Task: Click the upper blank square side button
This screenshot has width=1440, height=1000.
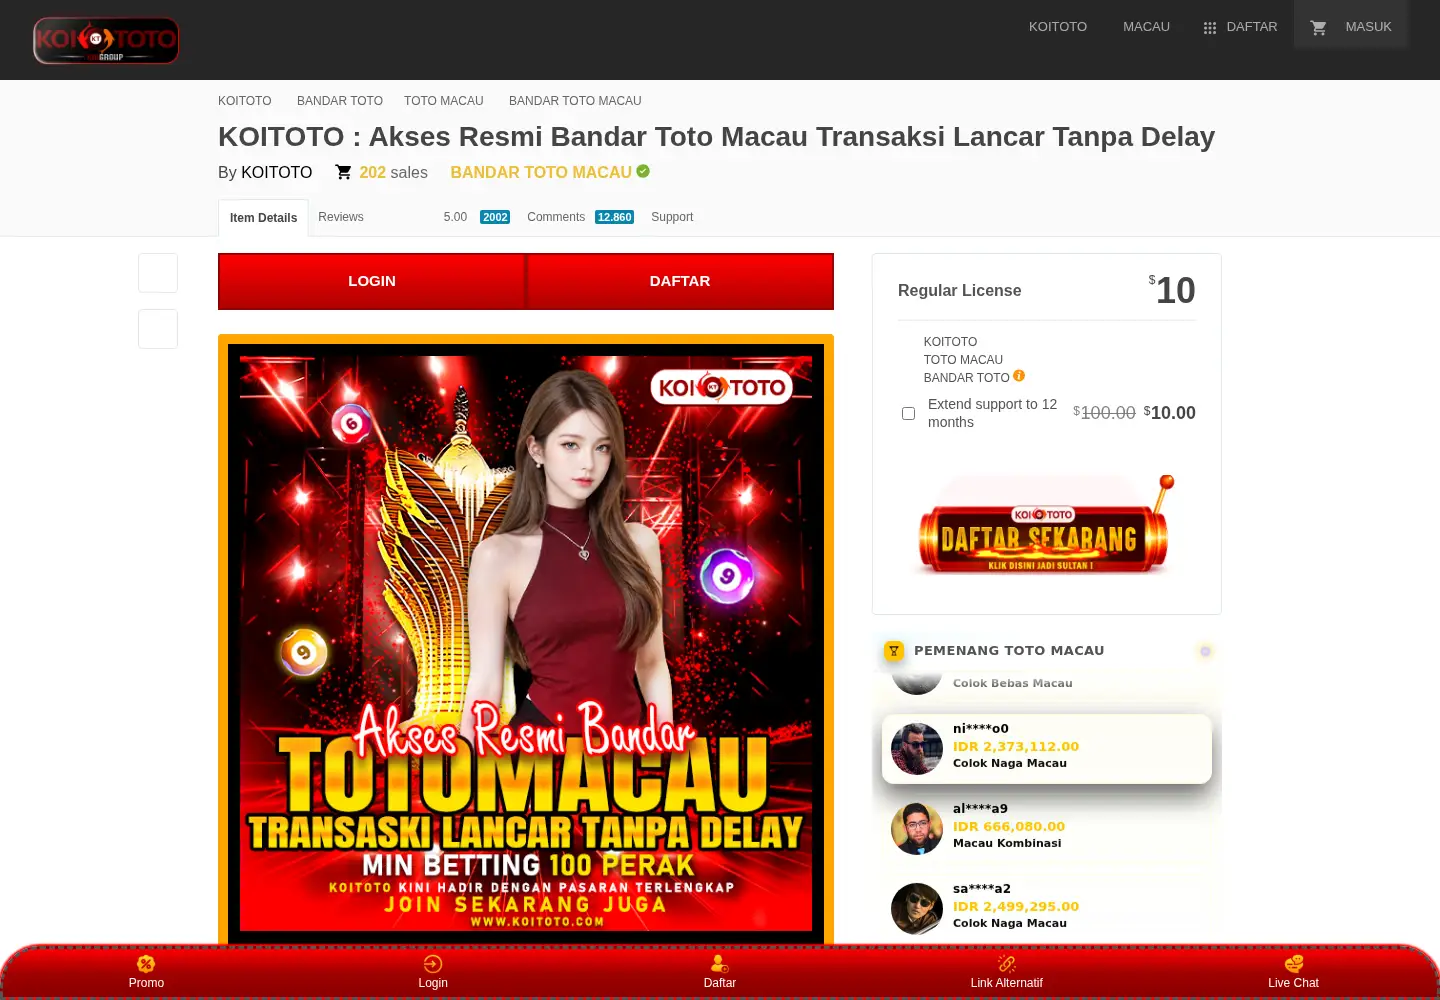Action: [158, 273]
